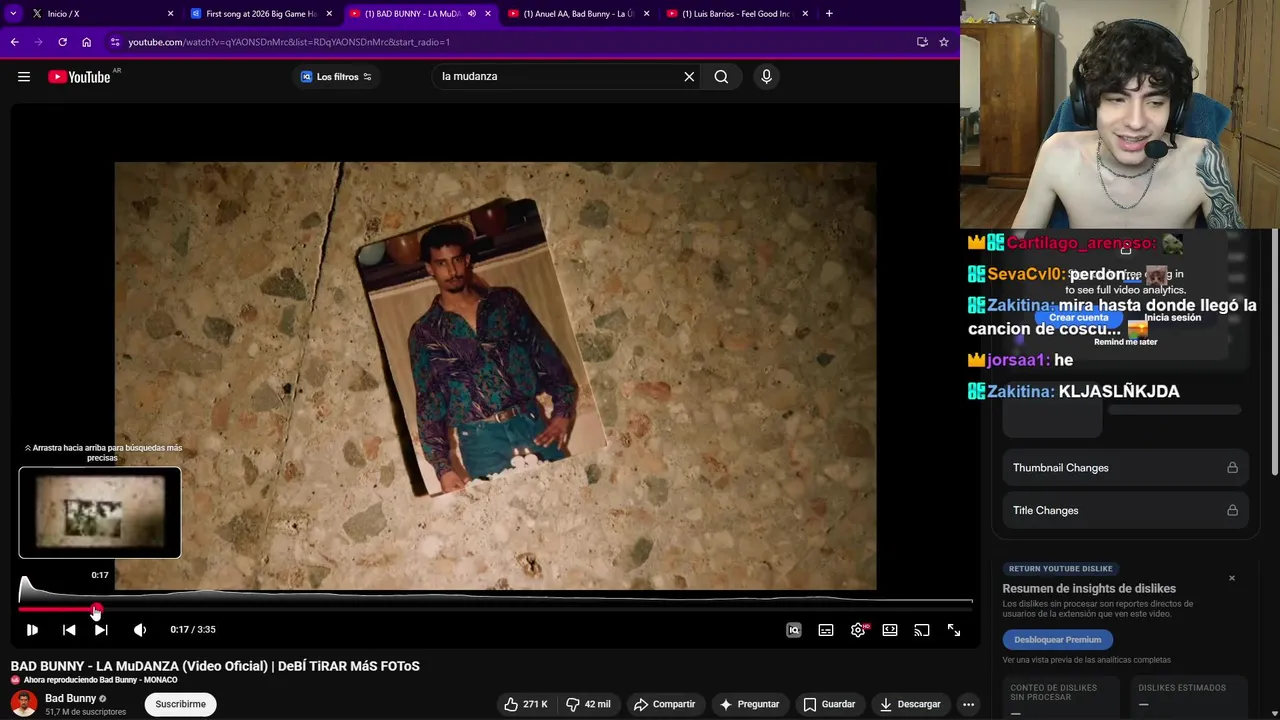1280x720 pixels.
Task: Toggle play/pause on the video player
Action: 32,630
